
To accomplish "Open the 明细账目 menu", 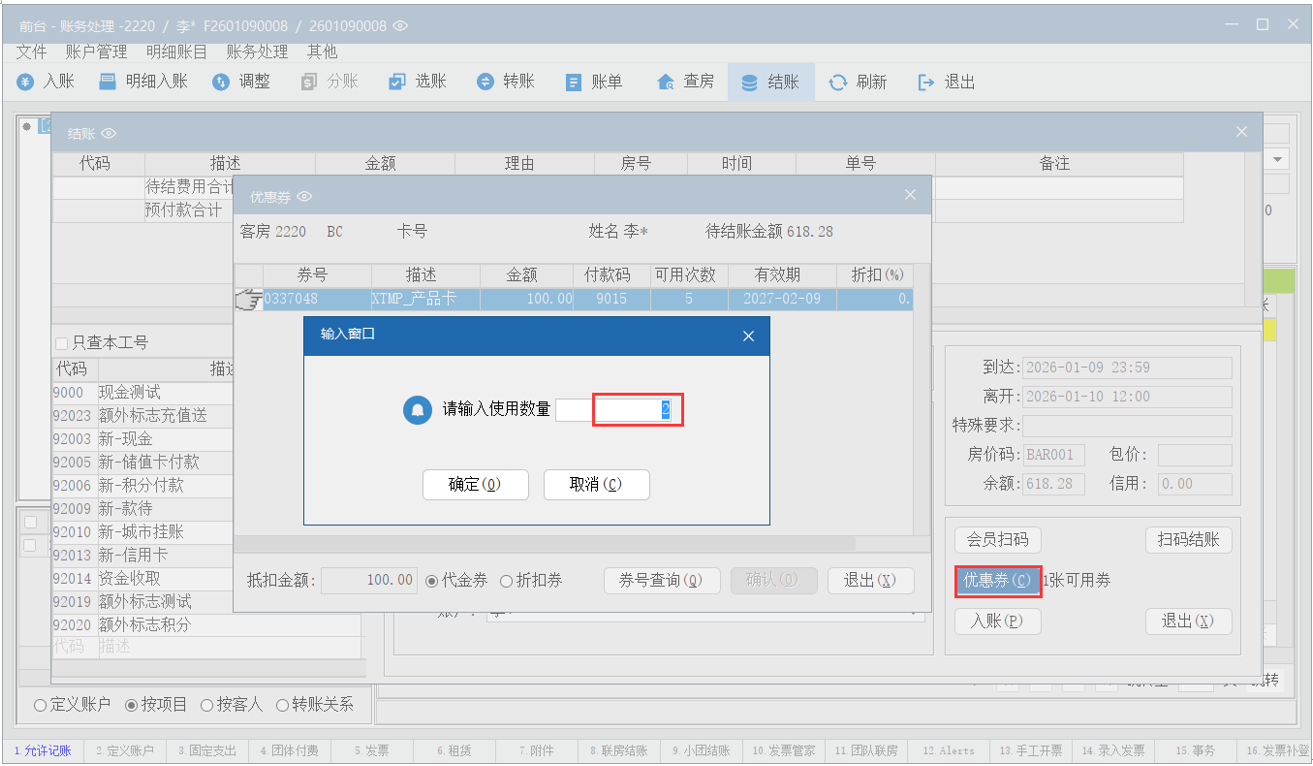I will point(176,51).
